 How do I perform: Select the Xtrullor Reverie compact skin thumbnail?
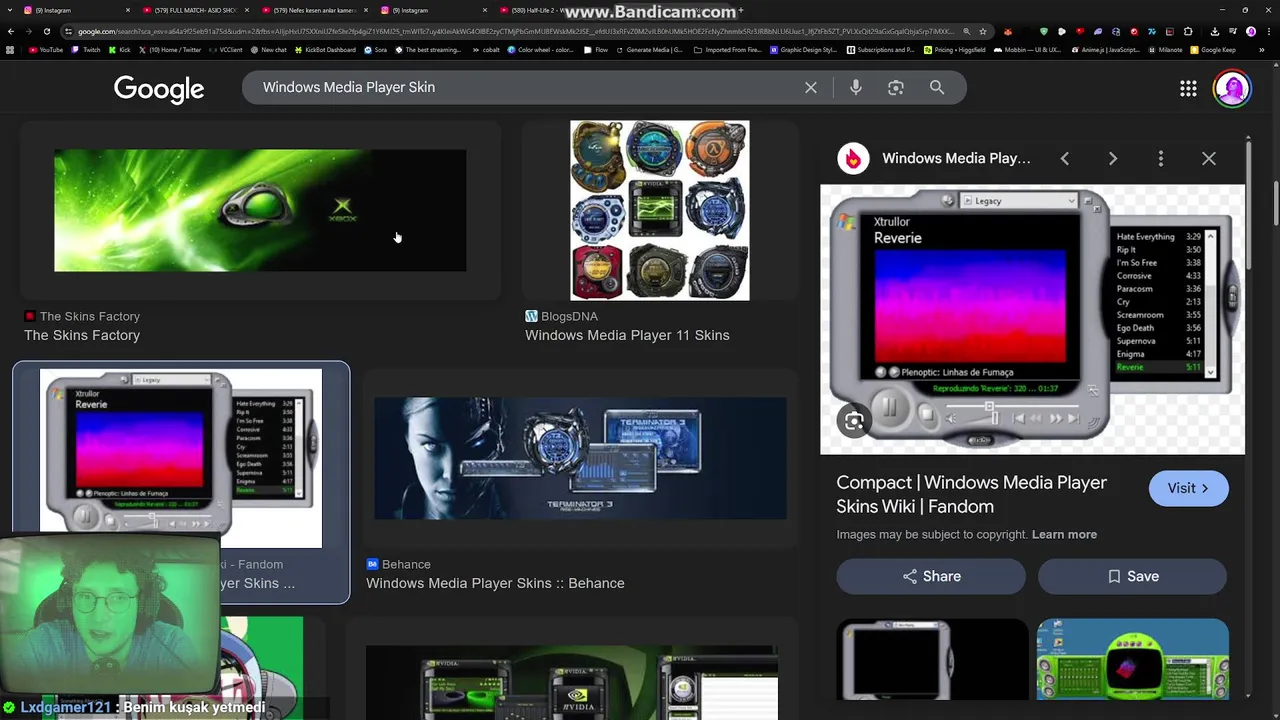pyautogui.click(x=181, y=458)
